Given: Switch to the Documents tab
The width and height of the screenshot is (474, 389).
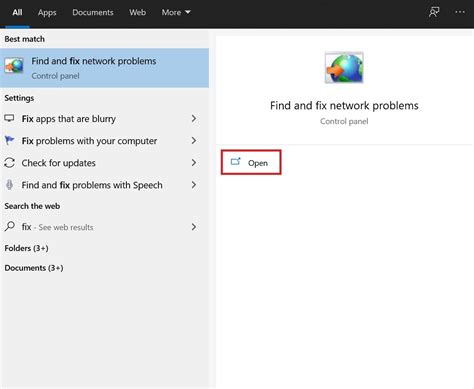Looking at the screenshot, I should point(93,12).
